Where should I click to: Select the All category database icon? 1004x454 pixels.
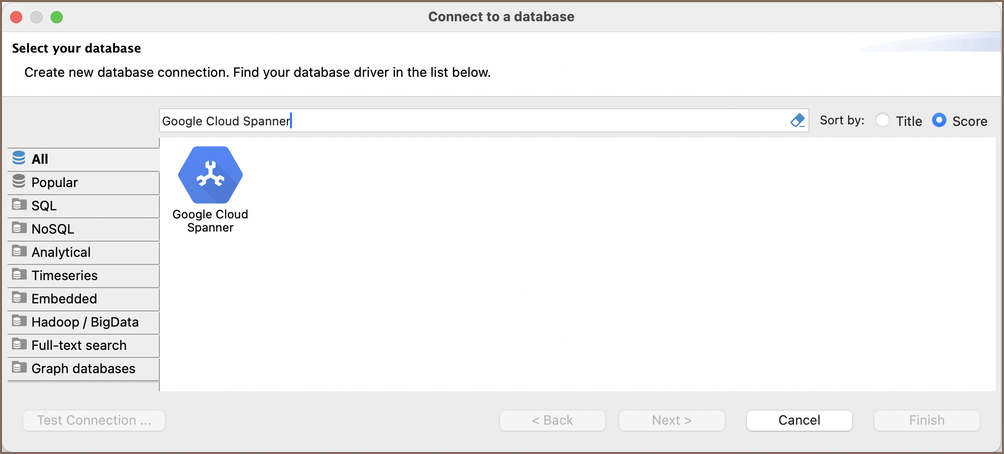(x=19, y=159)
